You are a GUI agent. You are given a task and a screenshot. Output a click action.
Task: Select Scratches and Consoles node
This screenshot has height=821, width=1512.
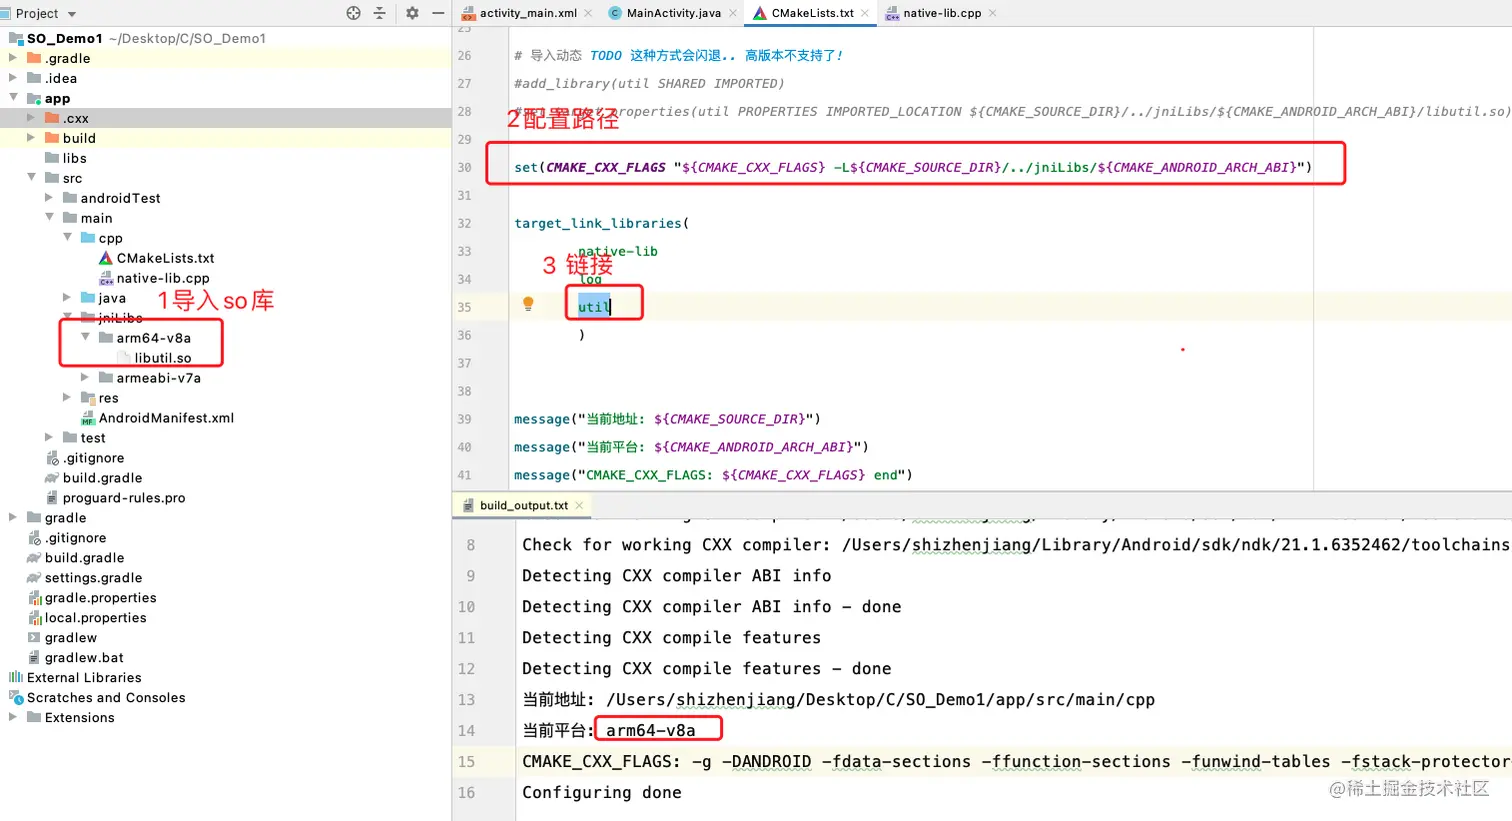(106, 698)
